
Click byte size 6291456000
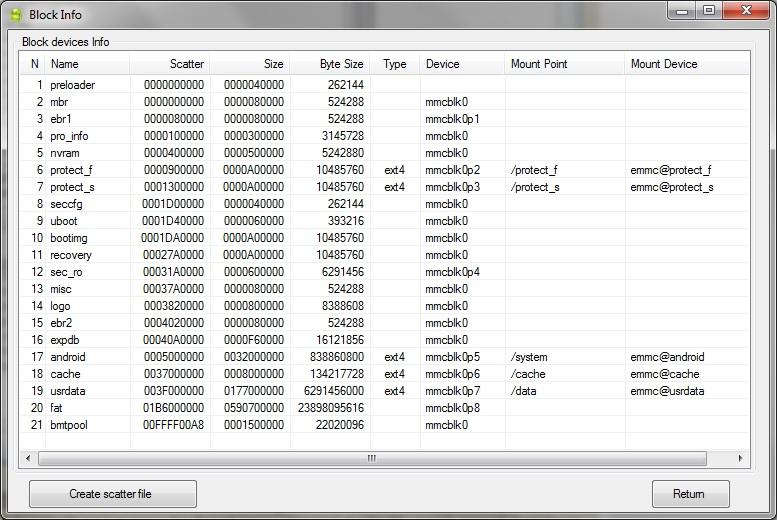coord(334,391)
